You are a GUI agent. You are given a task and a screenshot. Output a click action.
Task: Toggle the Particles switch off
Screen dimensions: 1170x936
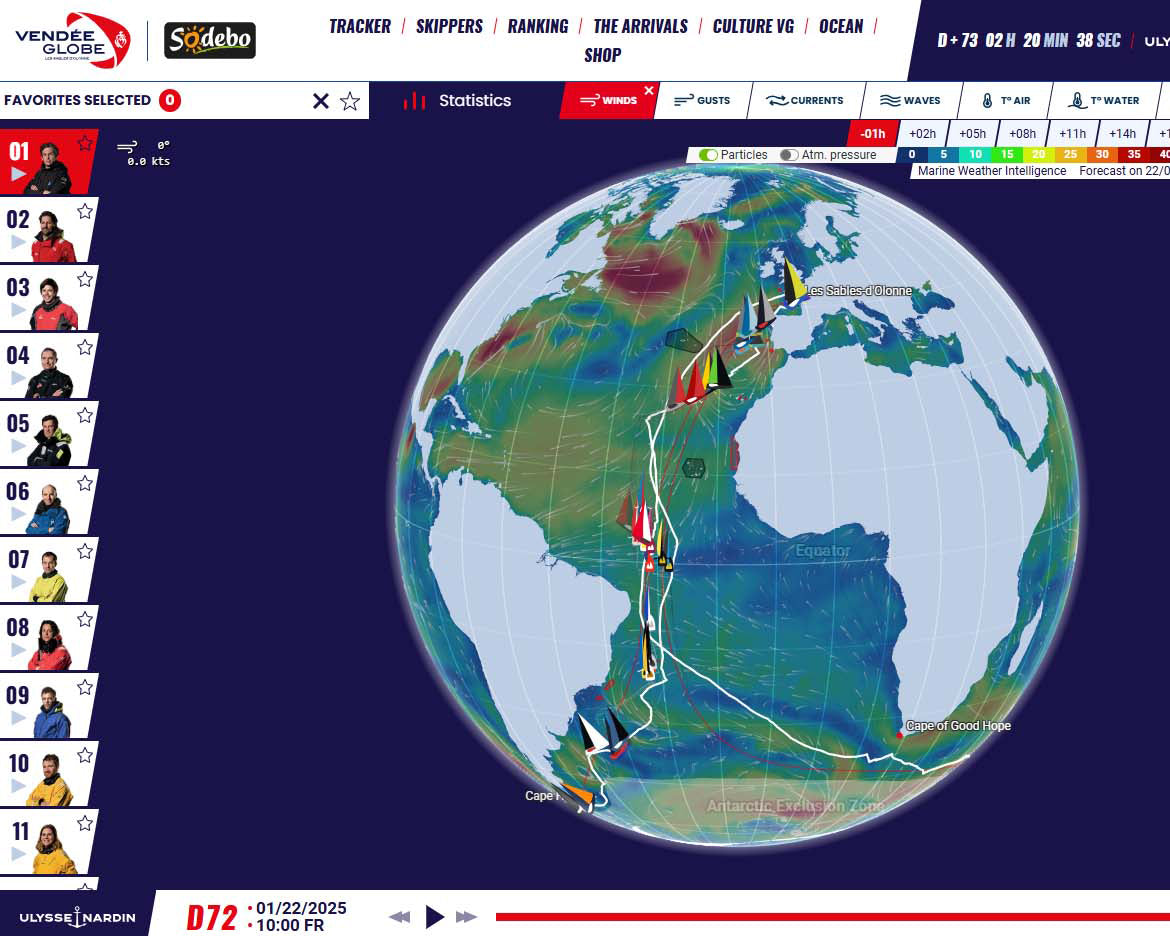709,155
